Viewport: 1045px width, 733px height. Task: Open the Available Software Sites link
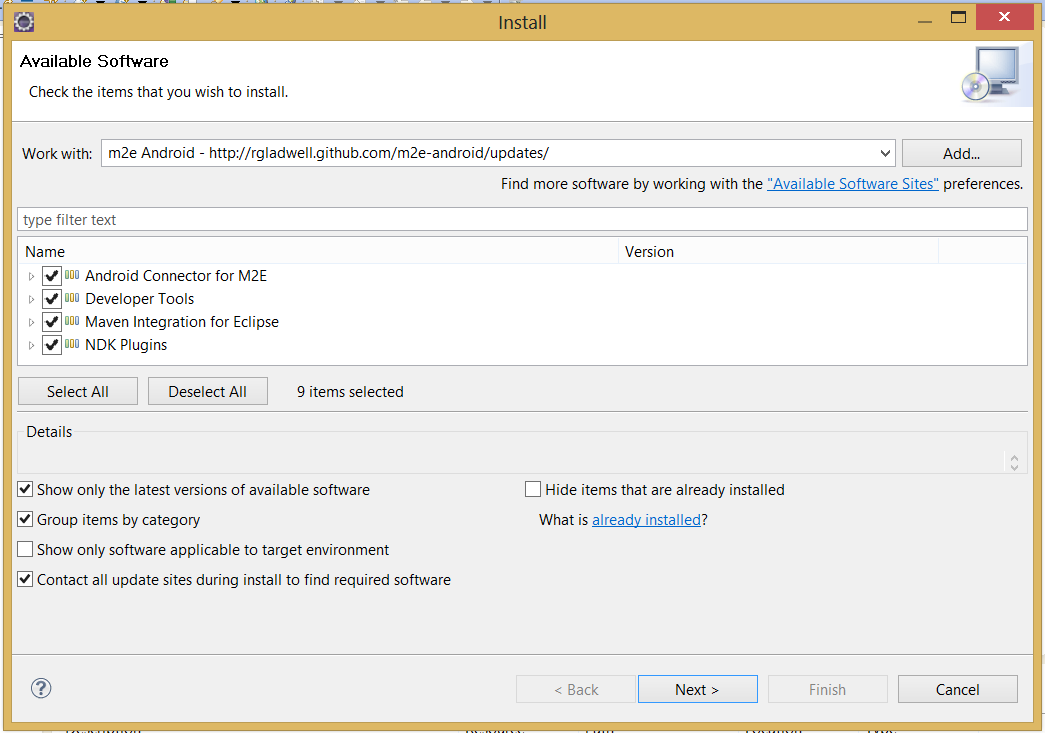pyautogui.click(x=852, y=184)
